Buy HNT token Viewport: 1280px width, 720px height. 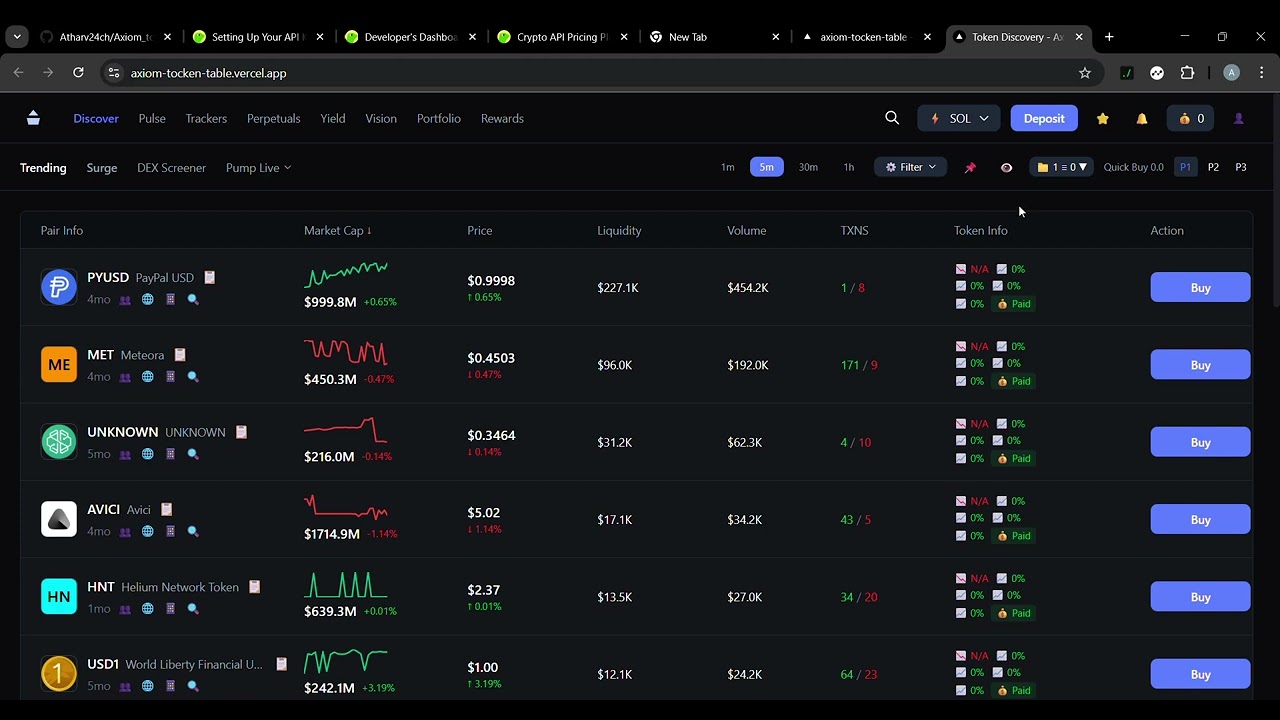tap(1200, 597)
